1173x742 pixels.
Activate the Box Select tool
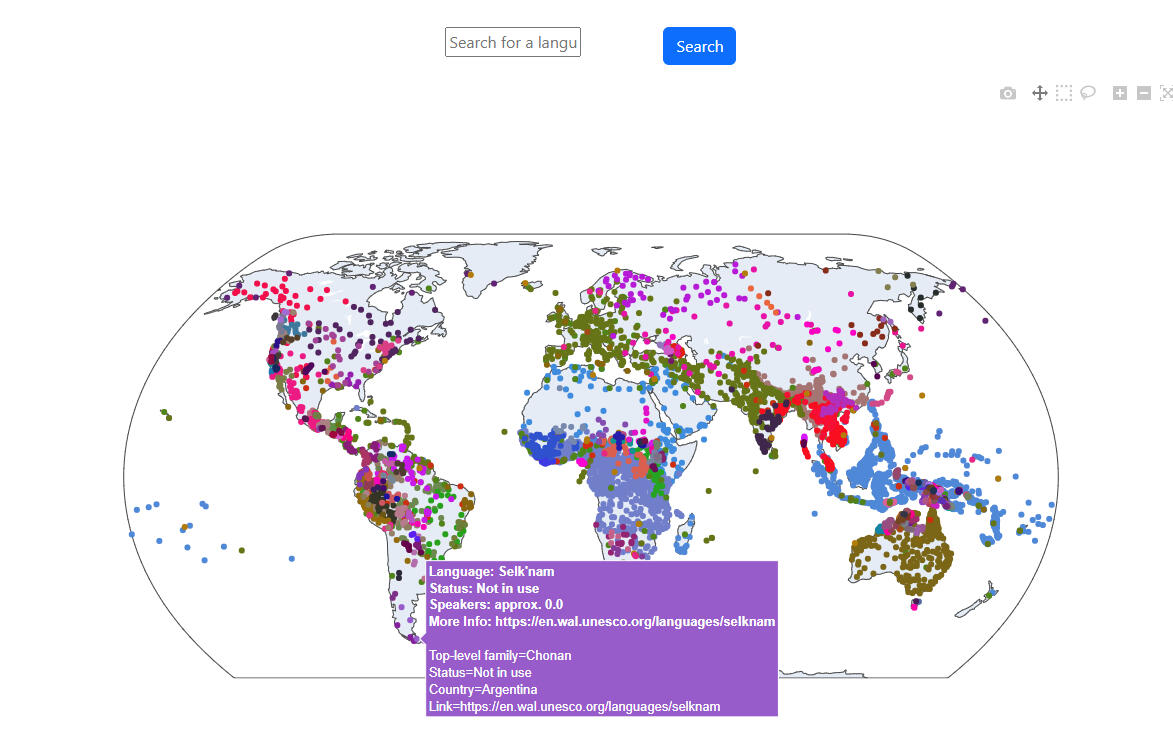(x=1064, y=93)
